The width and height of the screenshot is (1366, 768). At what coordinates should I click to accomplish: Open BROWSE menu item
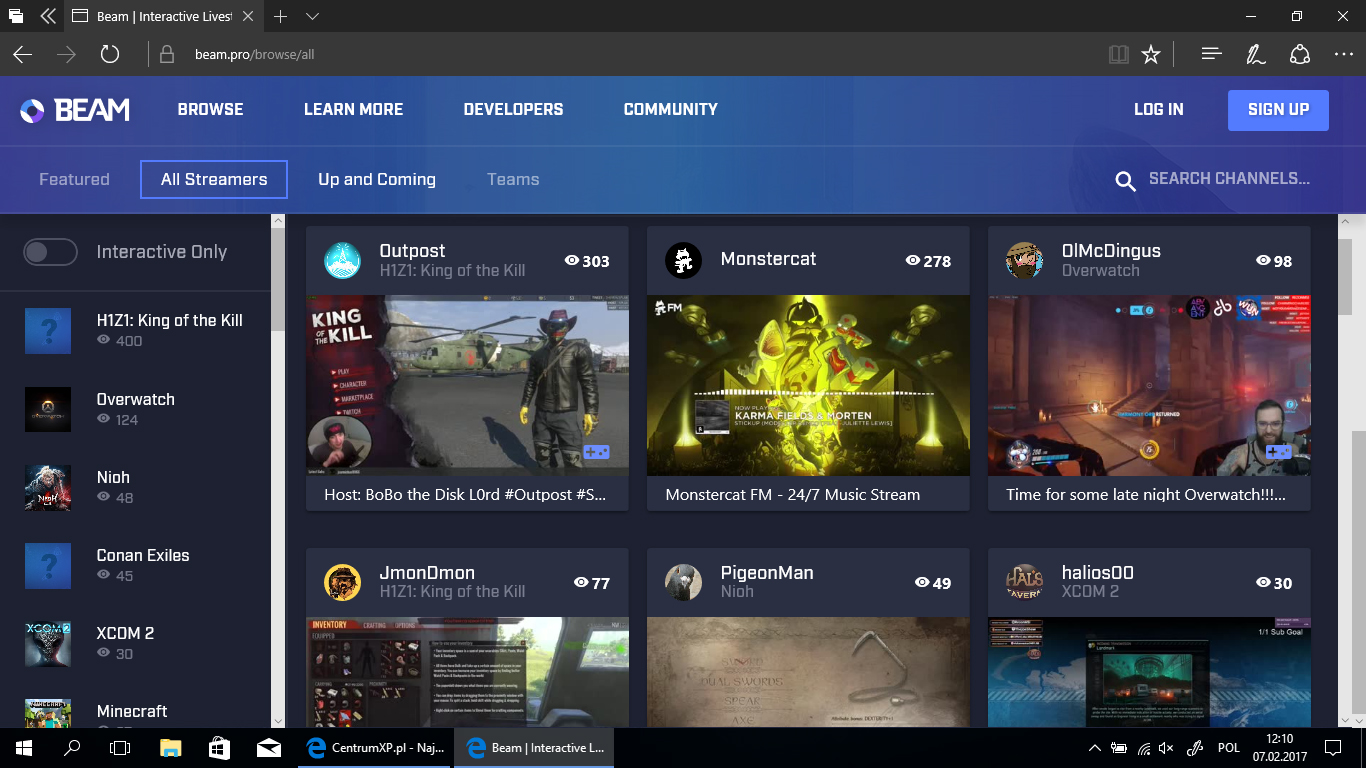click(210, 110)
